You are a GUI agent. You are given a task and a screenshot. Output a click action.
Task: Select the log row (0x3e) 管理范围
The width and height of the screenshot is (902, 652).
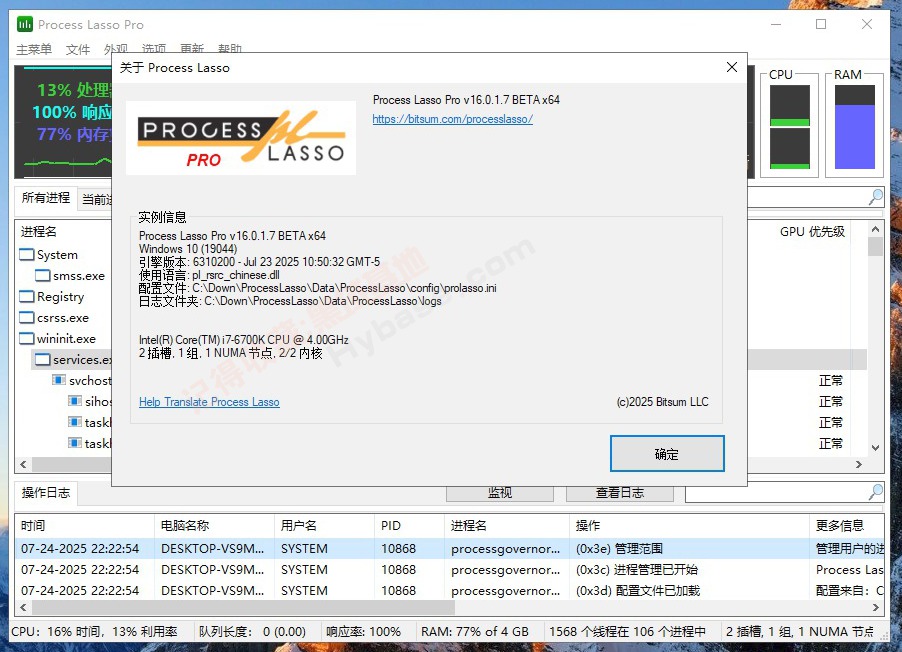pos(450,548)
